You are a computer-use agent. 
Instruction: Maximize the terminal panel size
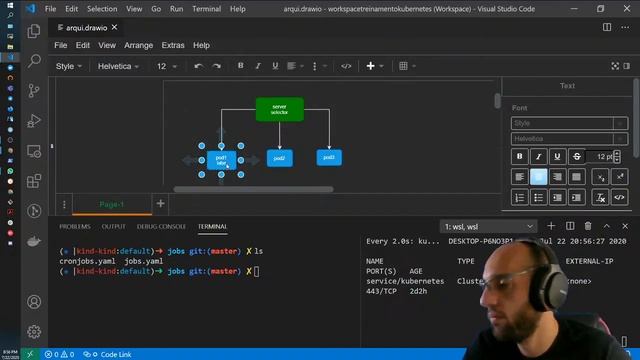607,226
